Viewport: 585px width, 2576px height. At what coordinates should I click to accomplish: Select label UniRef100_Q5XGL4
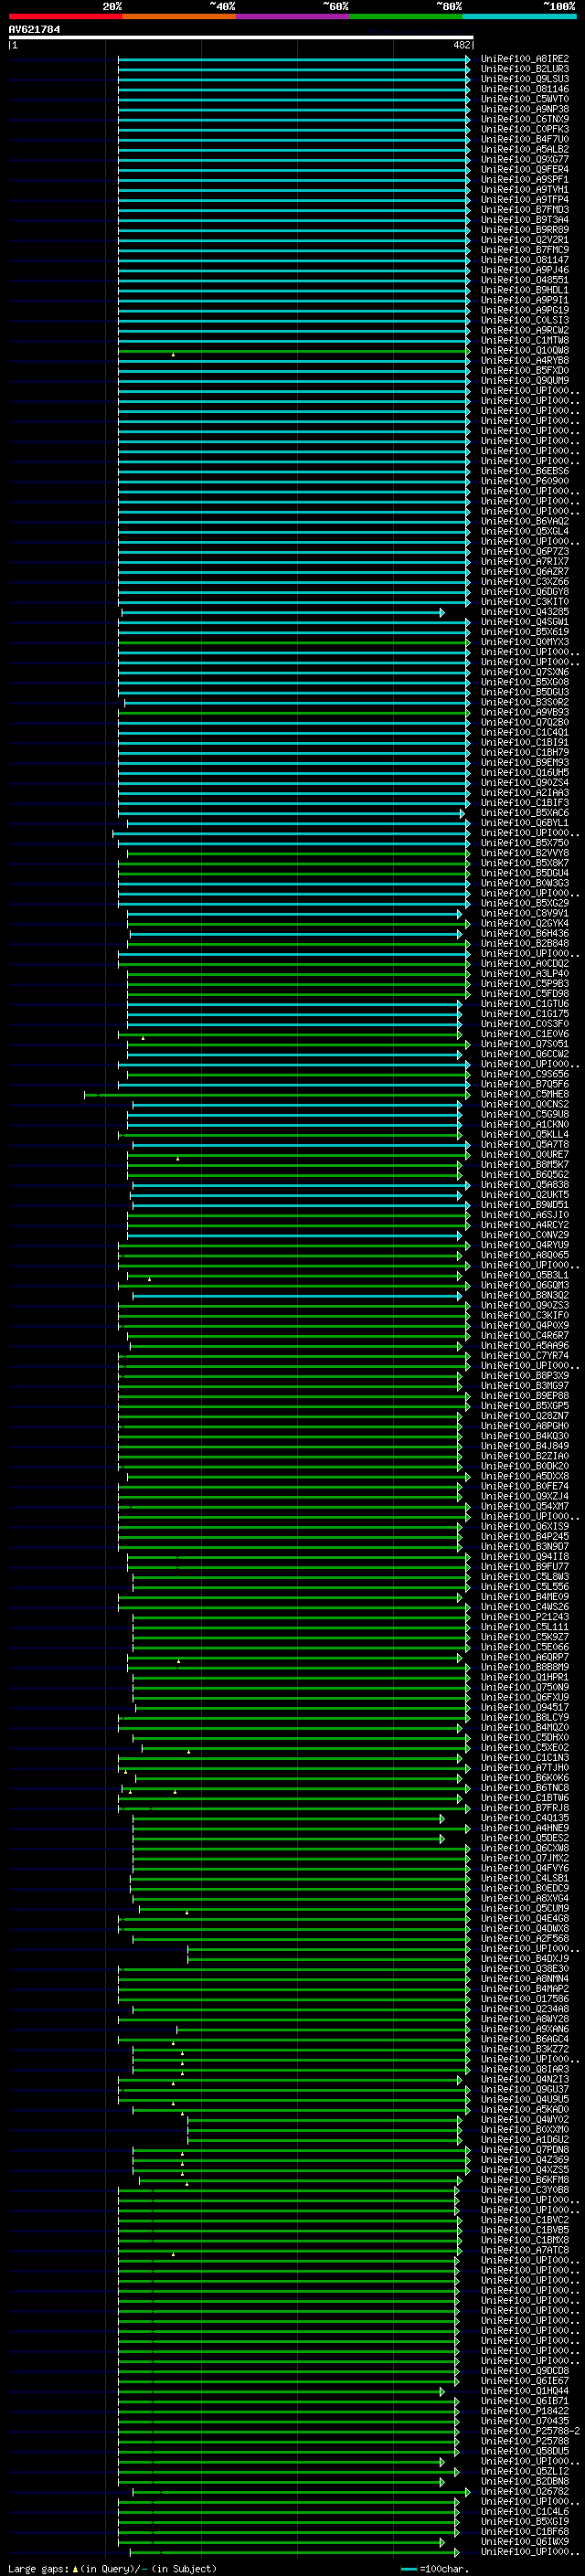[x=525, y=531]
